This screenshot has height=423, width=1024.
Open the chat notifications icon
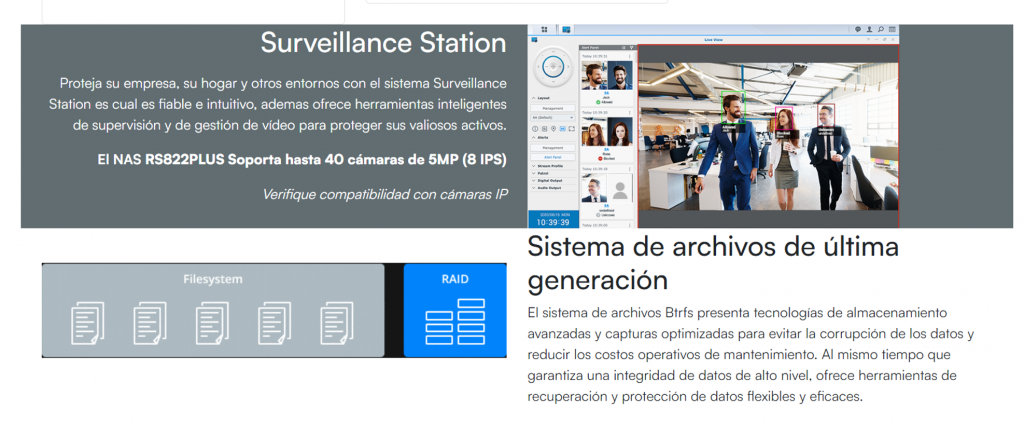pos(858,30)
